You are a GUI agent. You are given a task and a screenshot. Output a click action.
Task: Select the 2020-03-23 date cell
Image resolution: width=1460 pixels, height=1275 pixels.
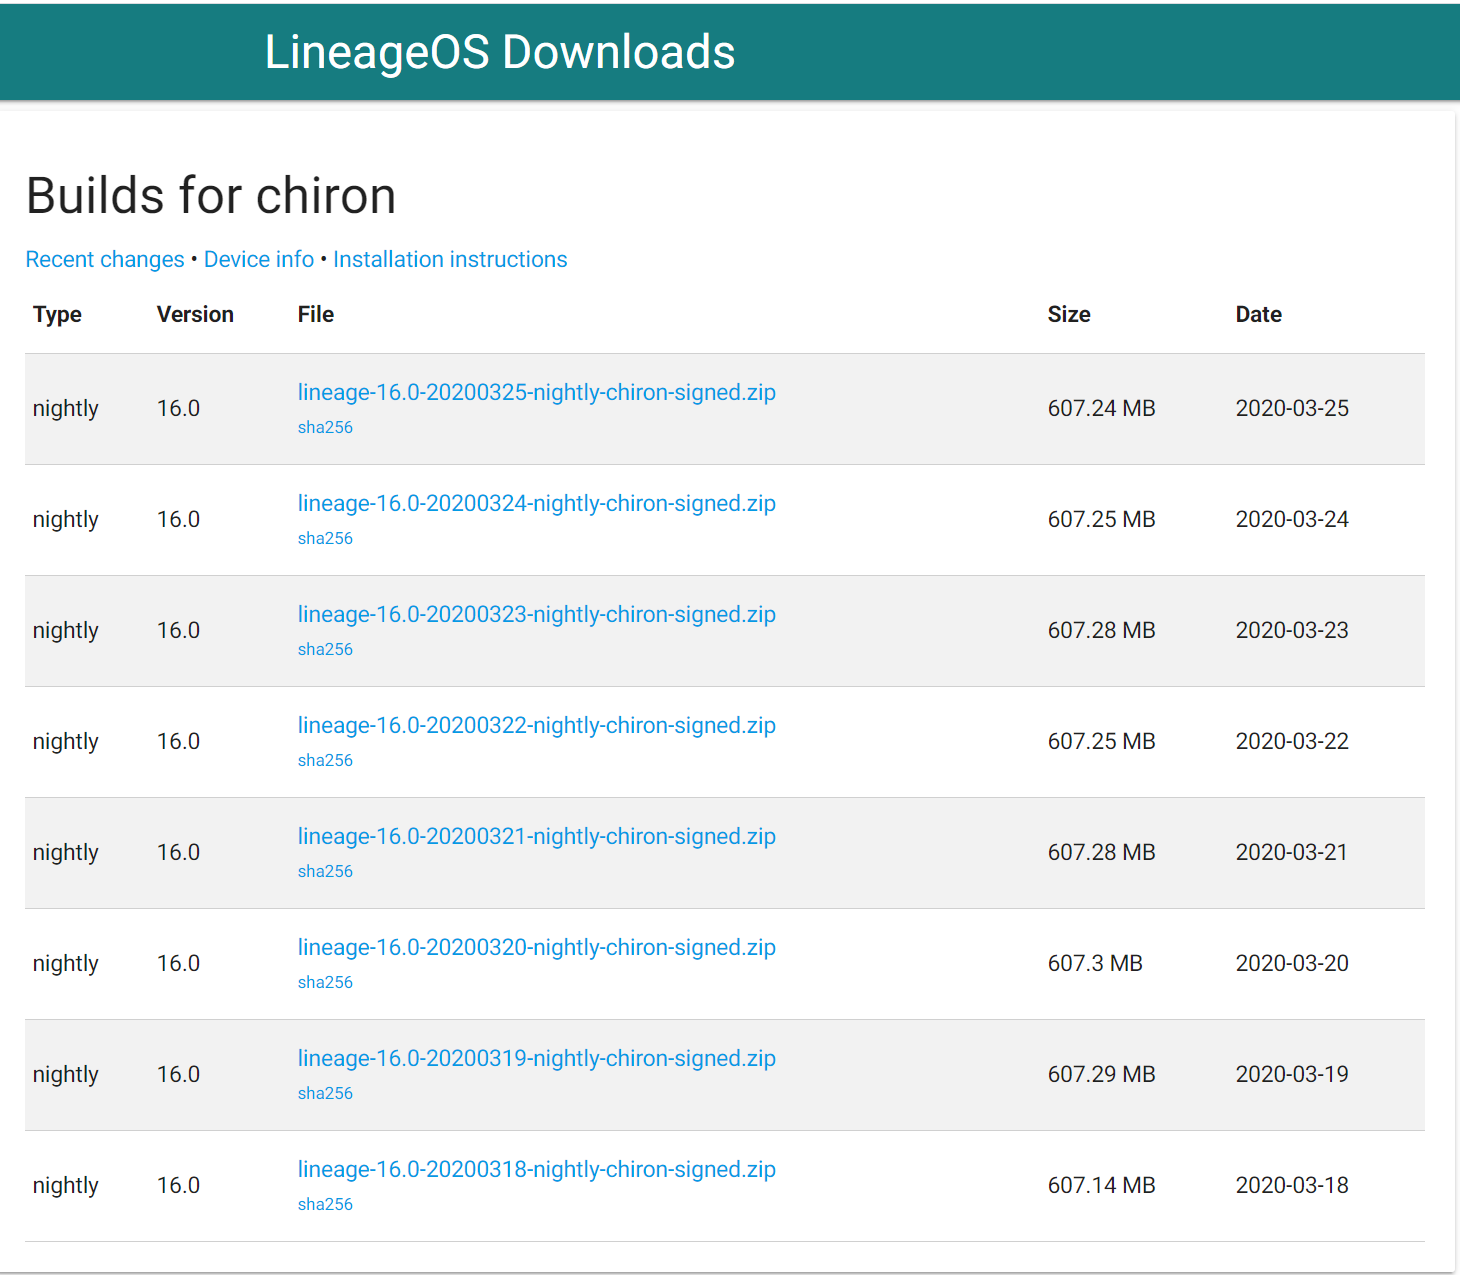click(x=1292, y=631)
